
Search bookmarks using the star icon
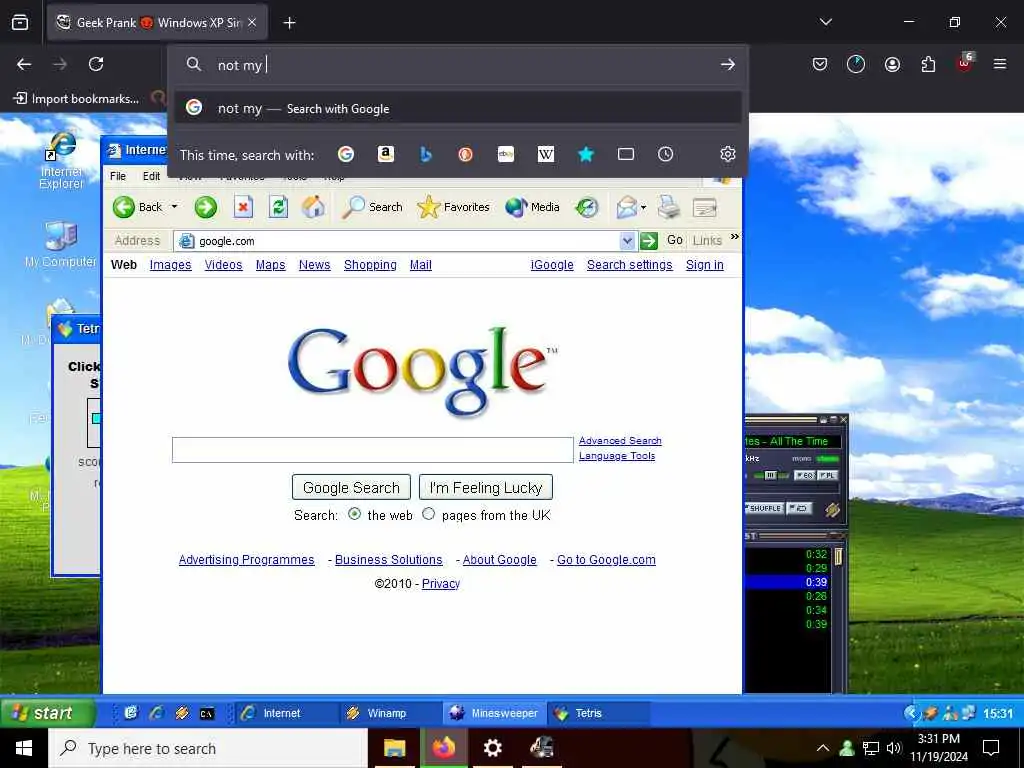(x=586, y=154)
